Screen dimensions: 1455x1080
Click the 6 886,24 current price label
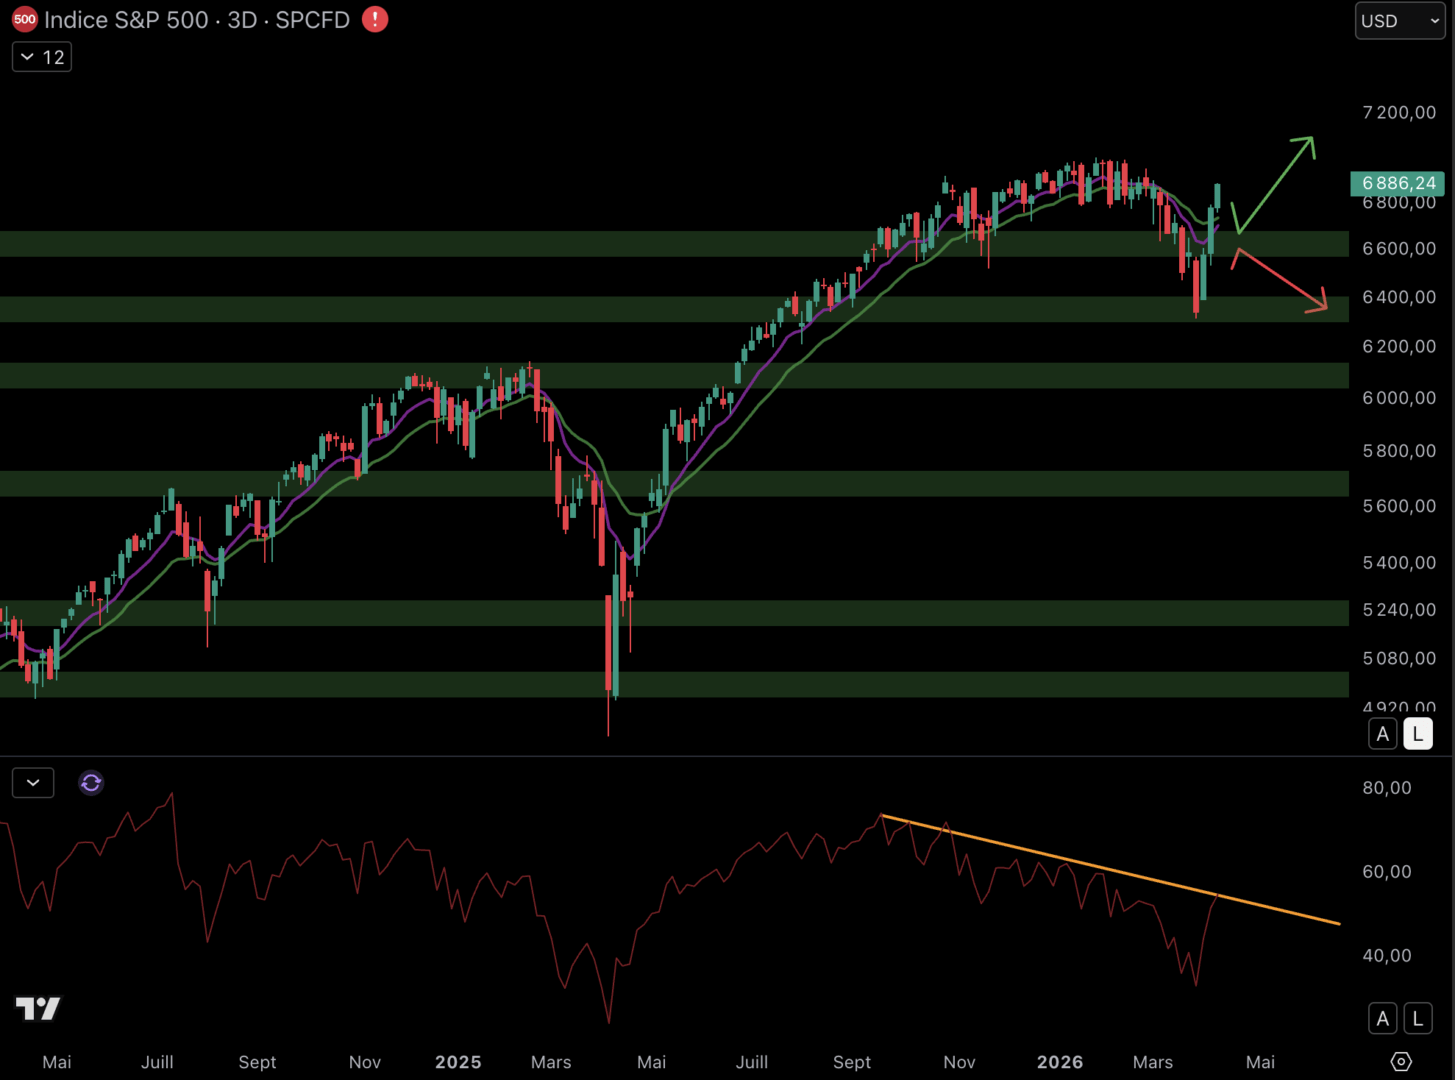tap(1397, 183)
